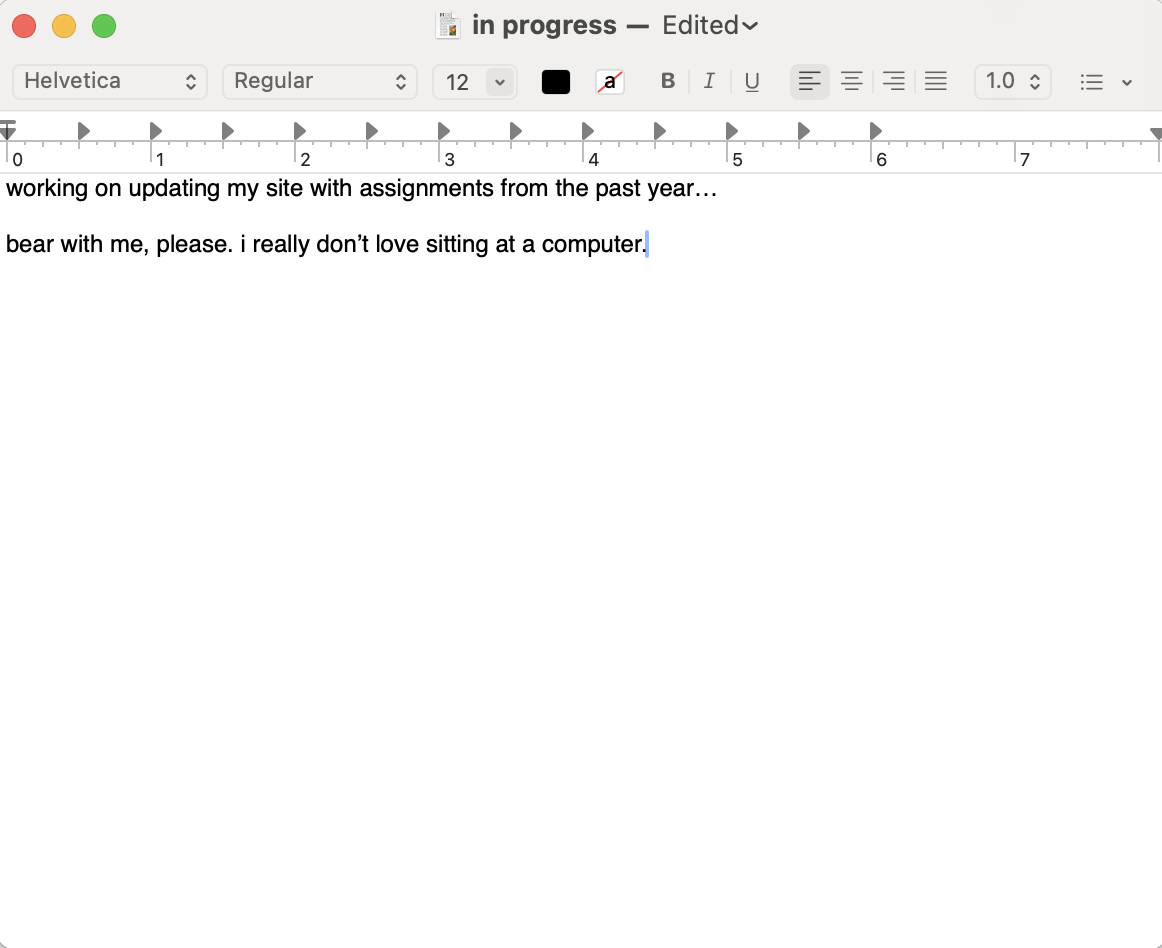The image size is (1162, 948).
Task: Click the tab stop marker at 2.5 inches
Action: (x=371, y=131)
